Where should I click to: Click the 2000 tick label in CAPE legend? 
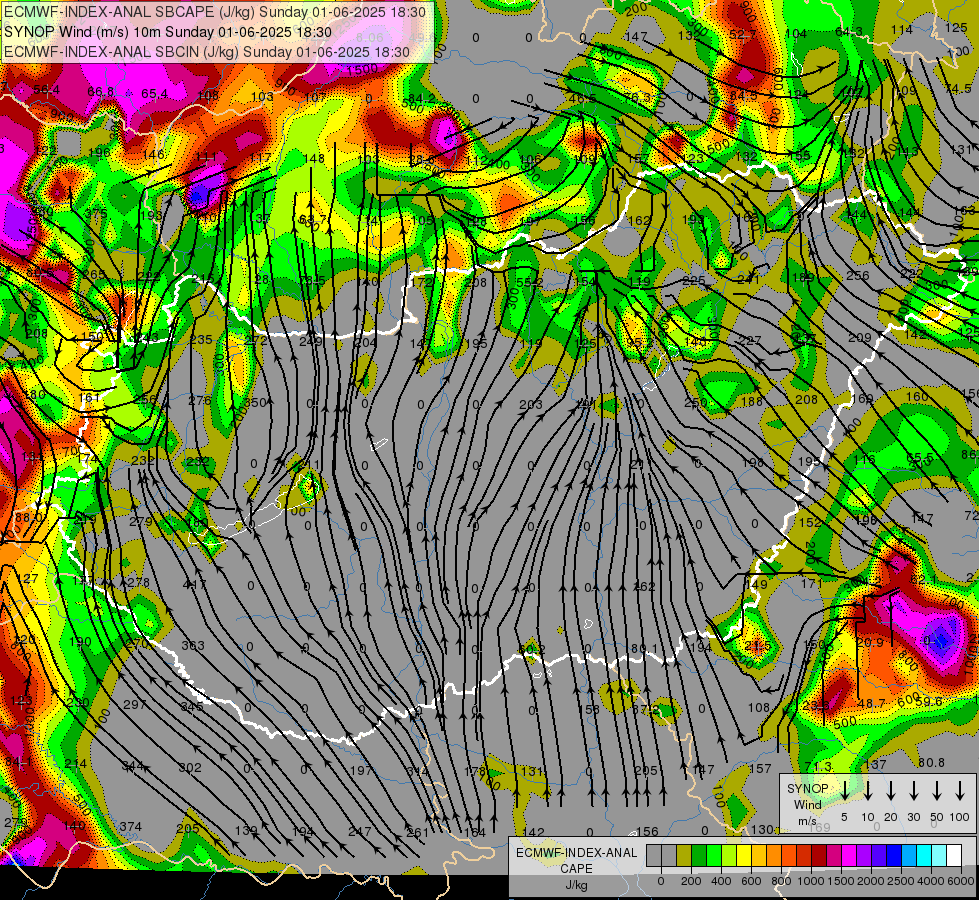871,881
